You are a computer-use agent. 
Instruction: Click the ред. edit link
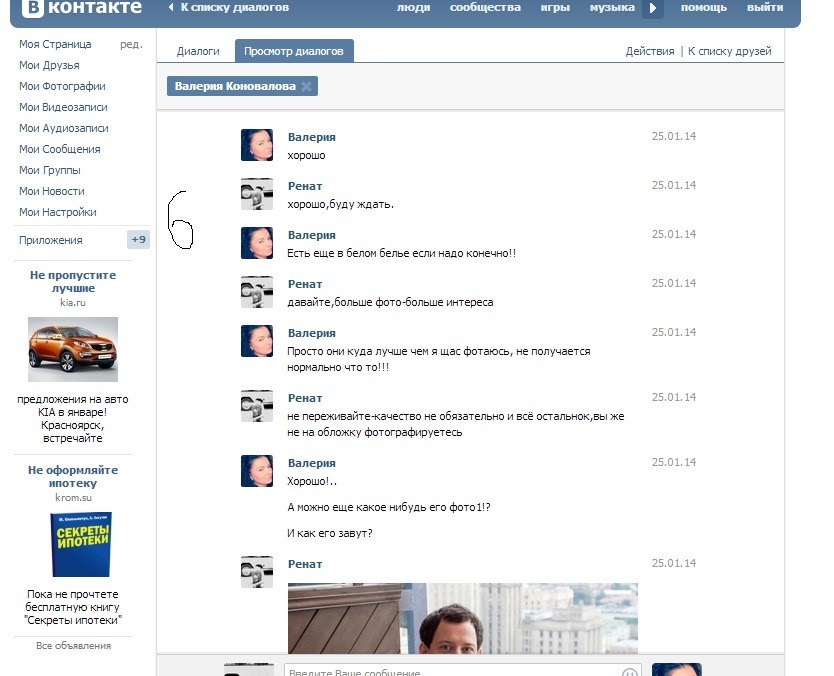click(131, 44)
